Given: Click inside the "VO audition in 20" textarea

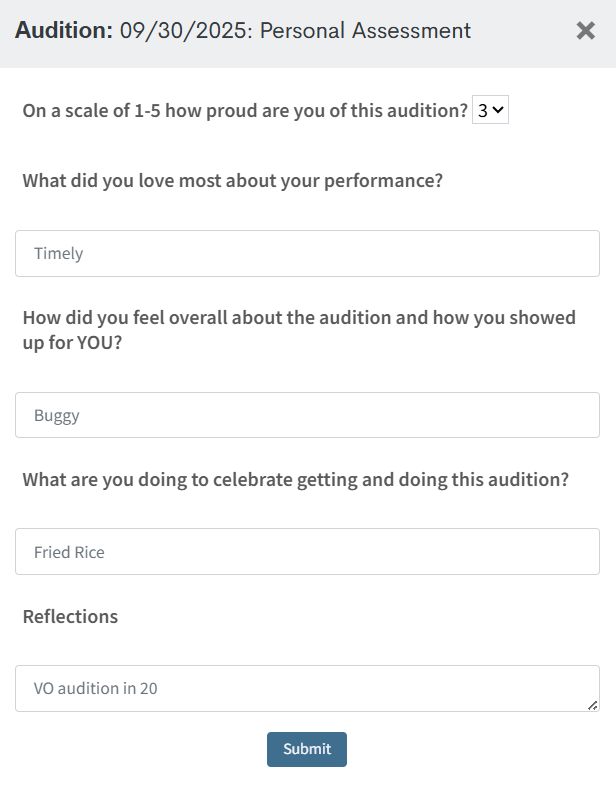Looking at the screenshot, I should click(300, 689).
